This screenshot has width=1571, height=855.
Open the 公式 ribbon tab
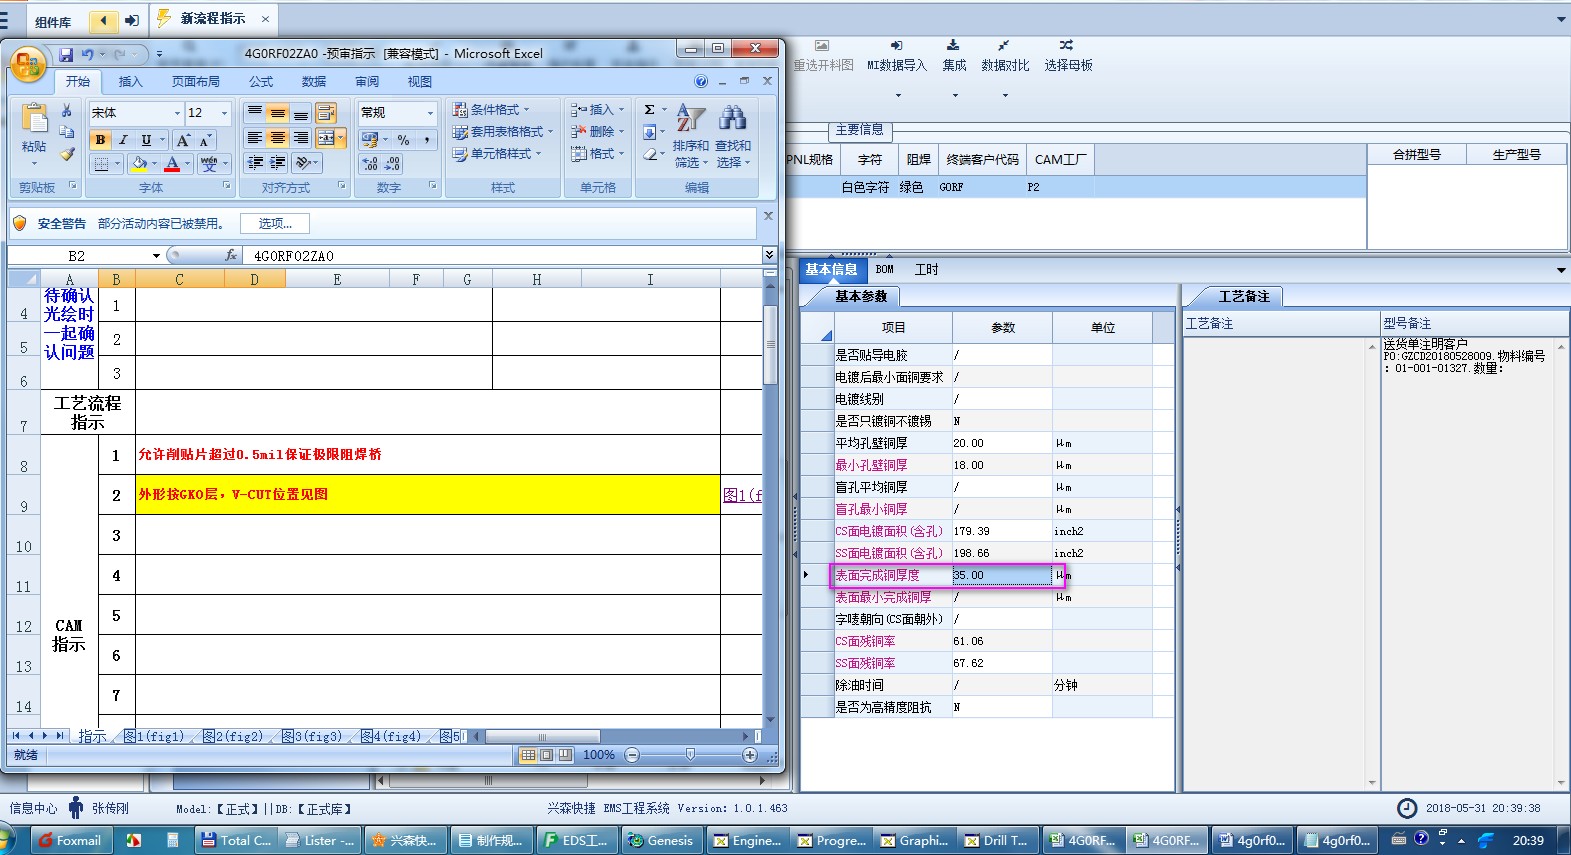(261, 82)
